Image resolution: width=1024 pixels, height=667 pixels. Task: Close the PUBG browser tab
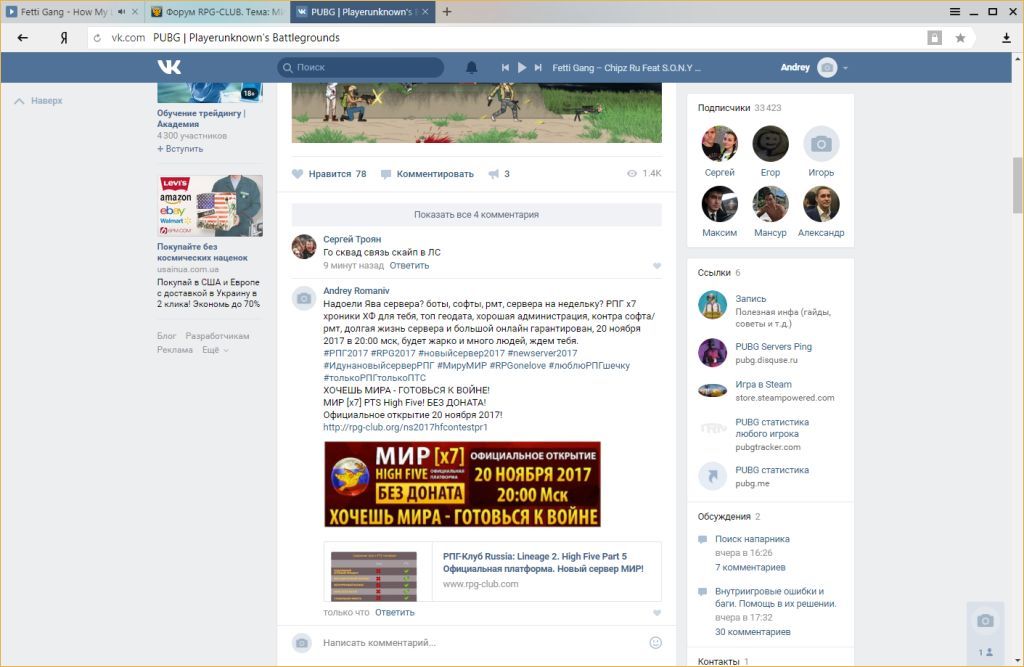425,12
